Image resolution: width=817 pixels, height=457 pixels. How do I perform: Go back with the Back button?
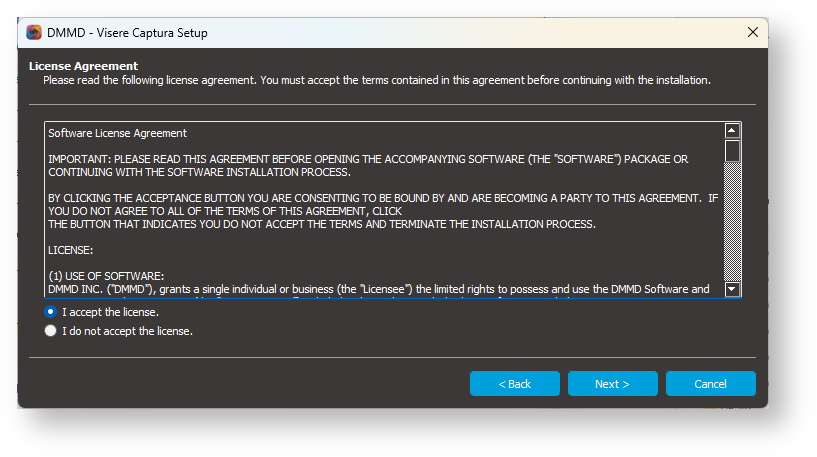point(515,384)
